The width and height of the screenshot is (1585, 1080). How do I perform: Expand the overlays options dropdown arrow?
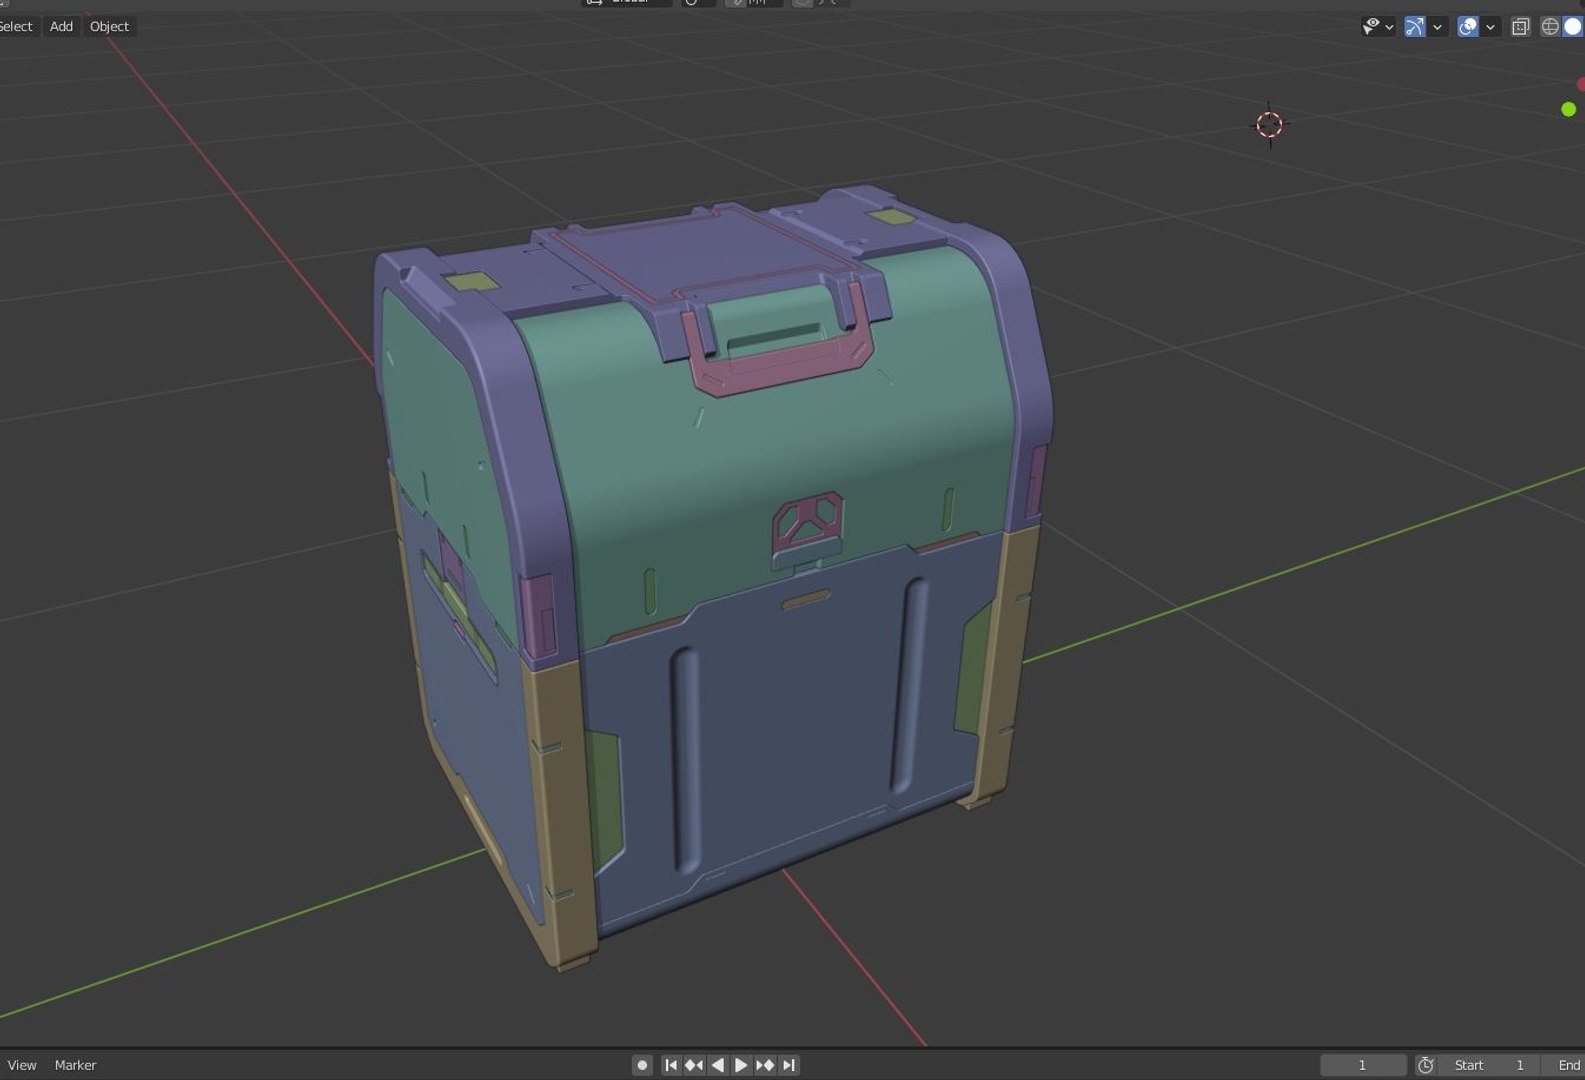coord(1490,27)
